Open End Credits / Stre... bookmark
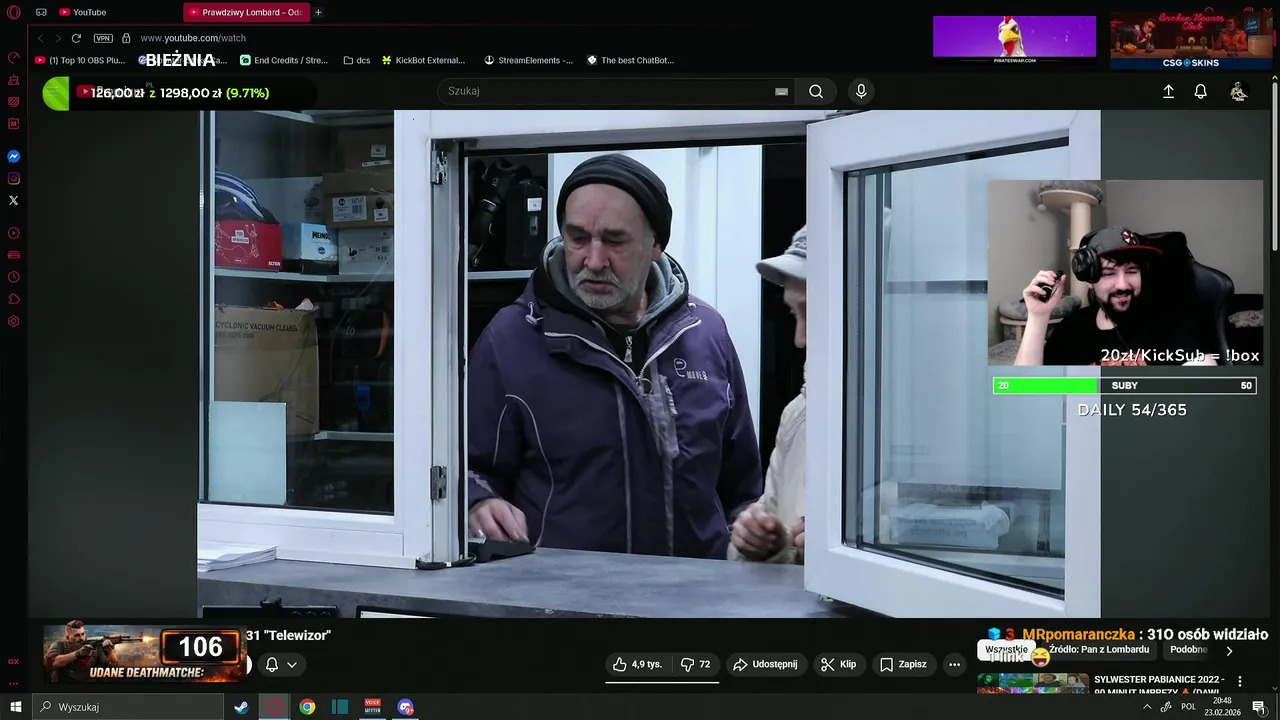 [x=284, y=60]
